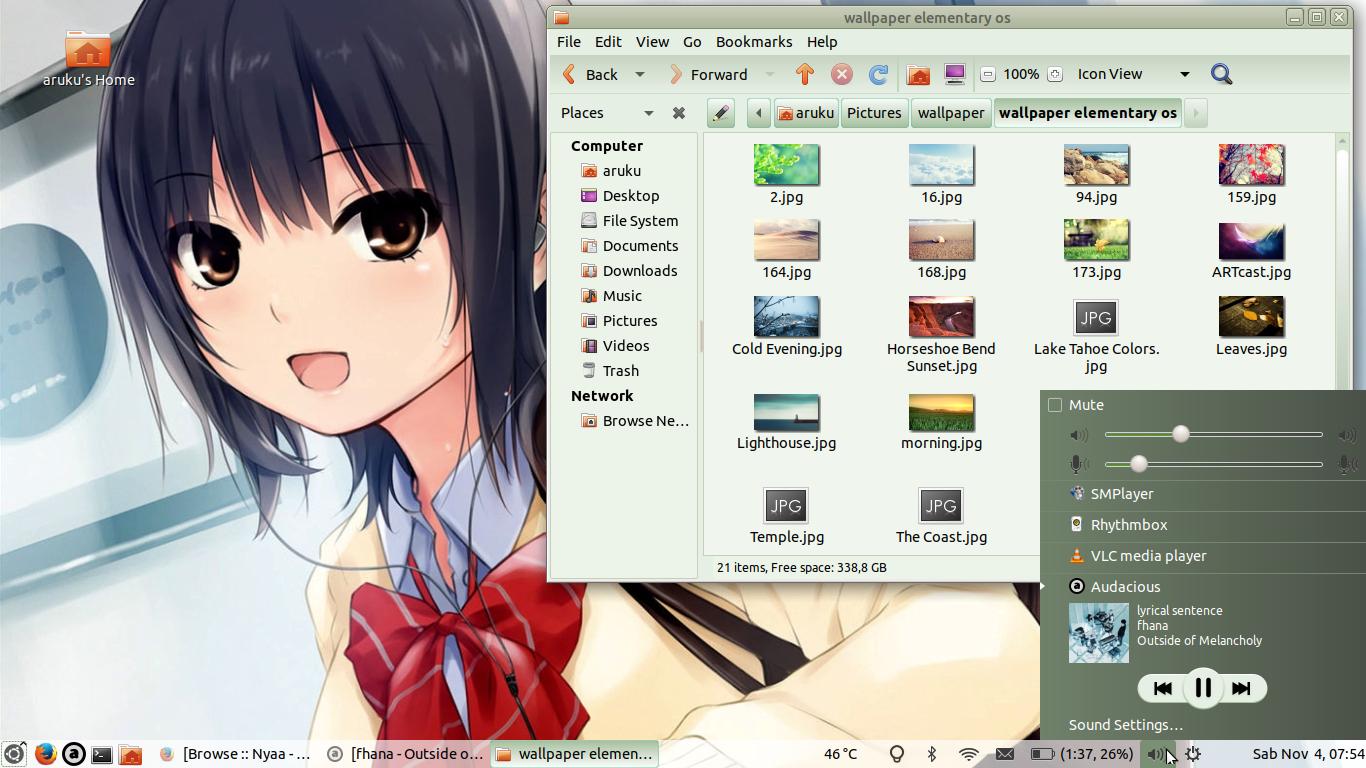Close the Places side pane
Viewport: 1366px width, 768px height.
tap(679, 113)
